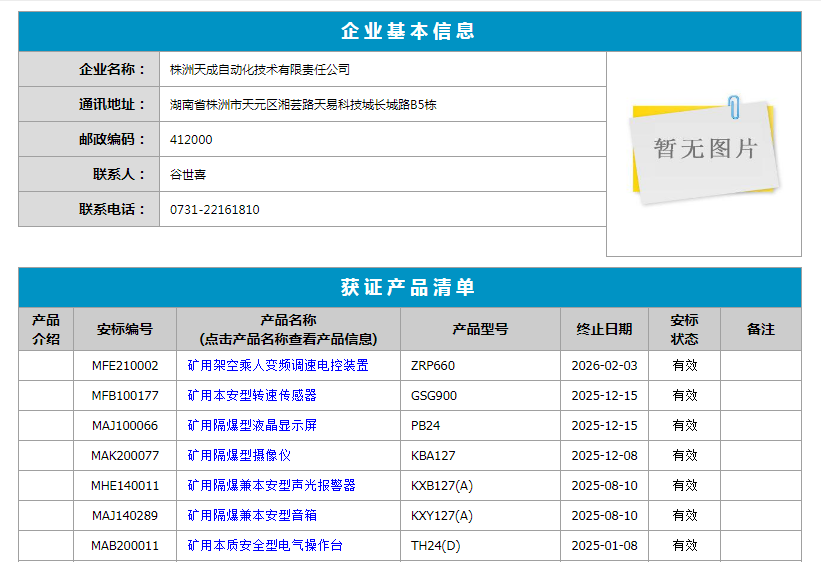The width and height of the screenshot is (821, 562).
Task: Select product model GSG900
Action: (x=434, y=395)
